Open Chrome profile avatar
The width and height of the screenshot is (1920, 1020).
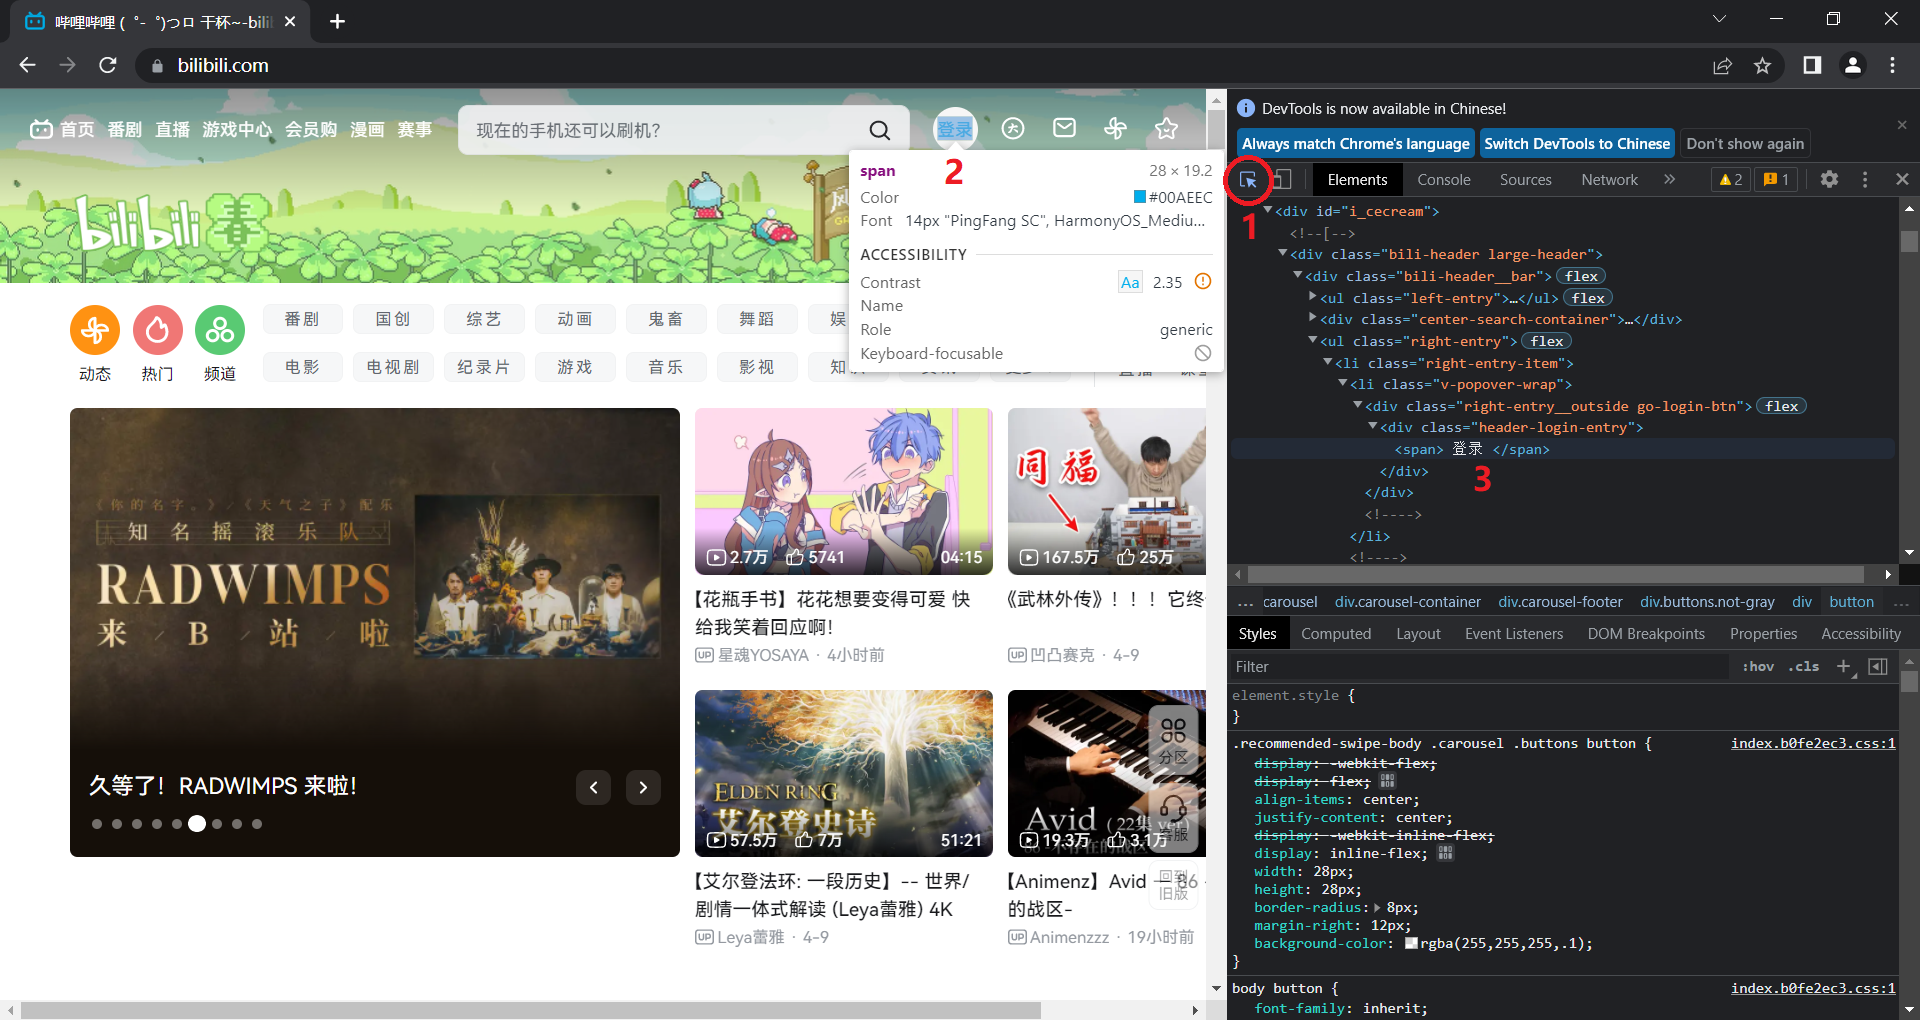1852,65
